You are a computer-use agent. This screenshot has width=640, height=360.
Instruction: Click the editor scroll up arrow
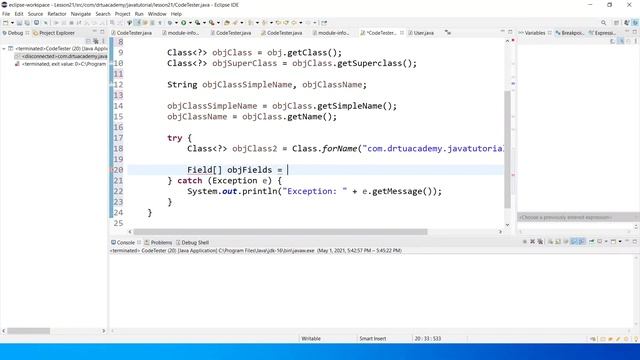[507, 41]
